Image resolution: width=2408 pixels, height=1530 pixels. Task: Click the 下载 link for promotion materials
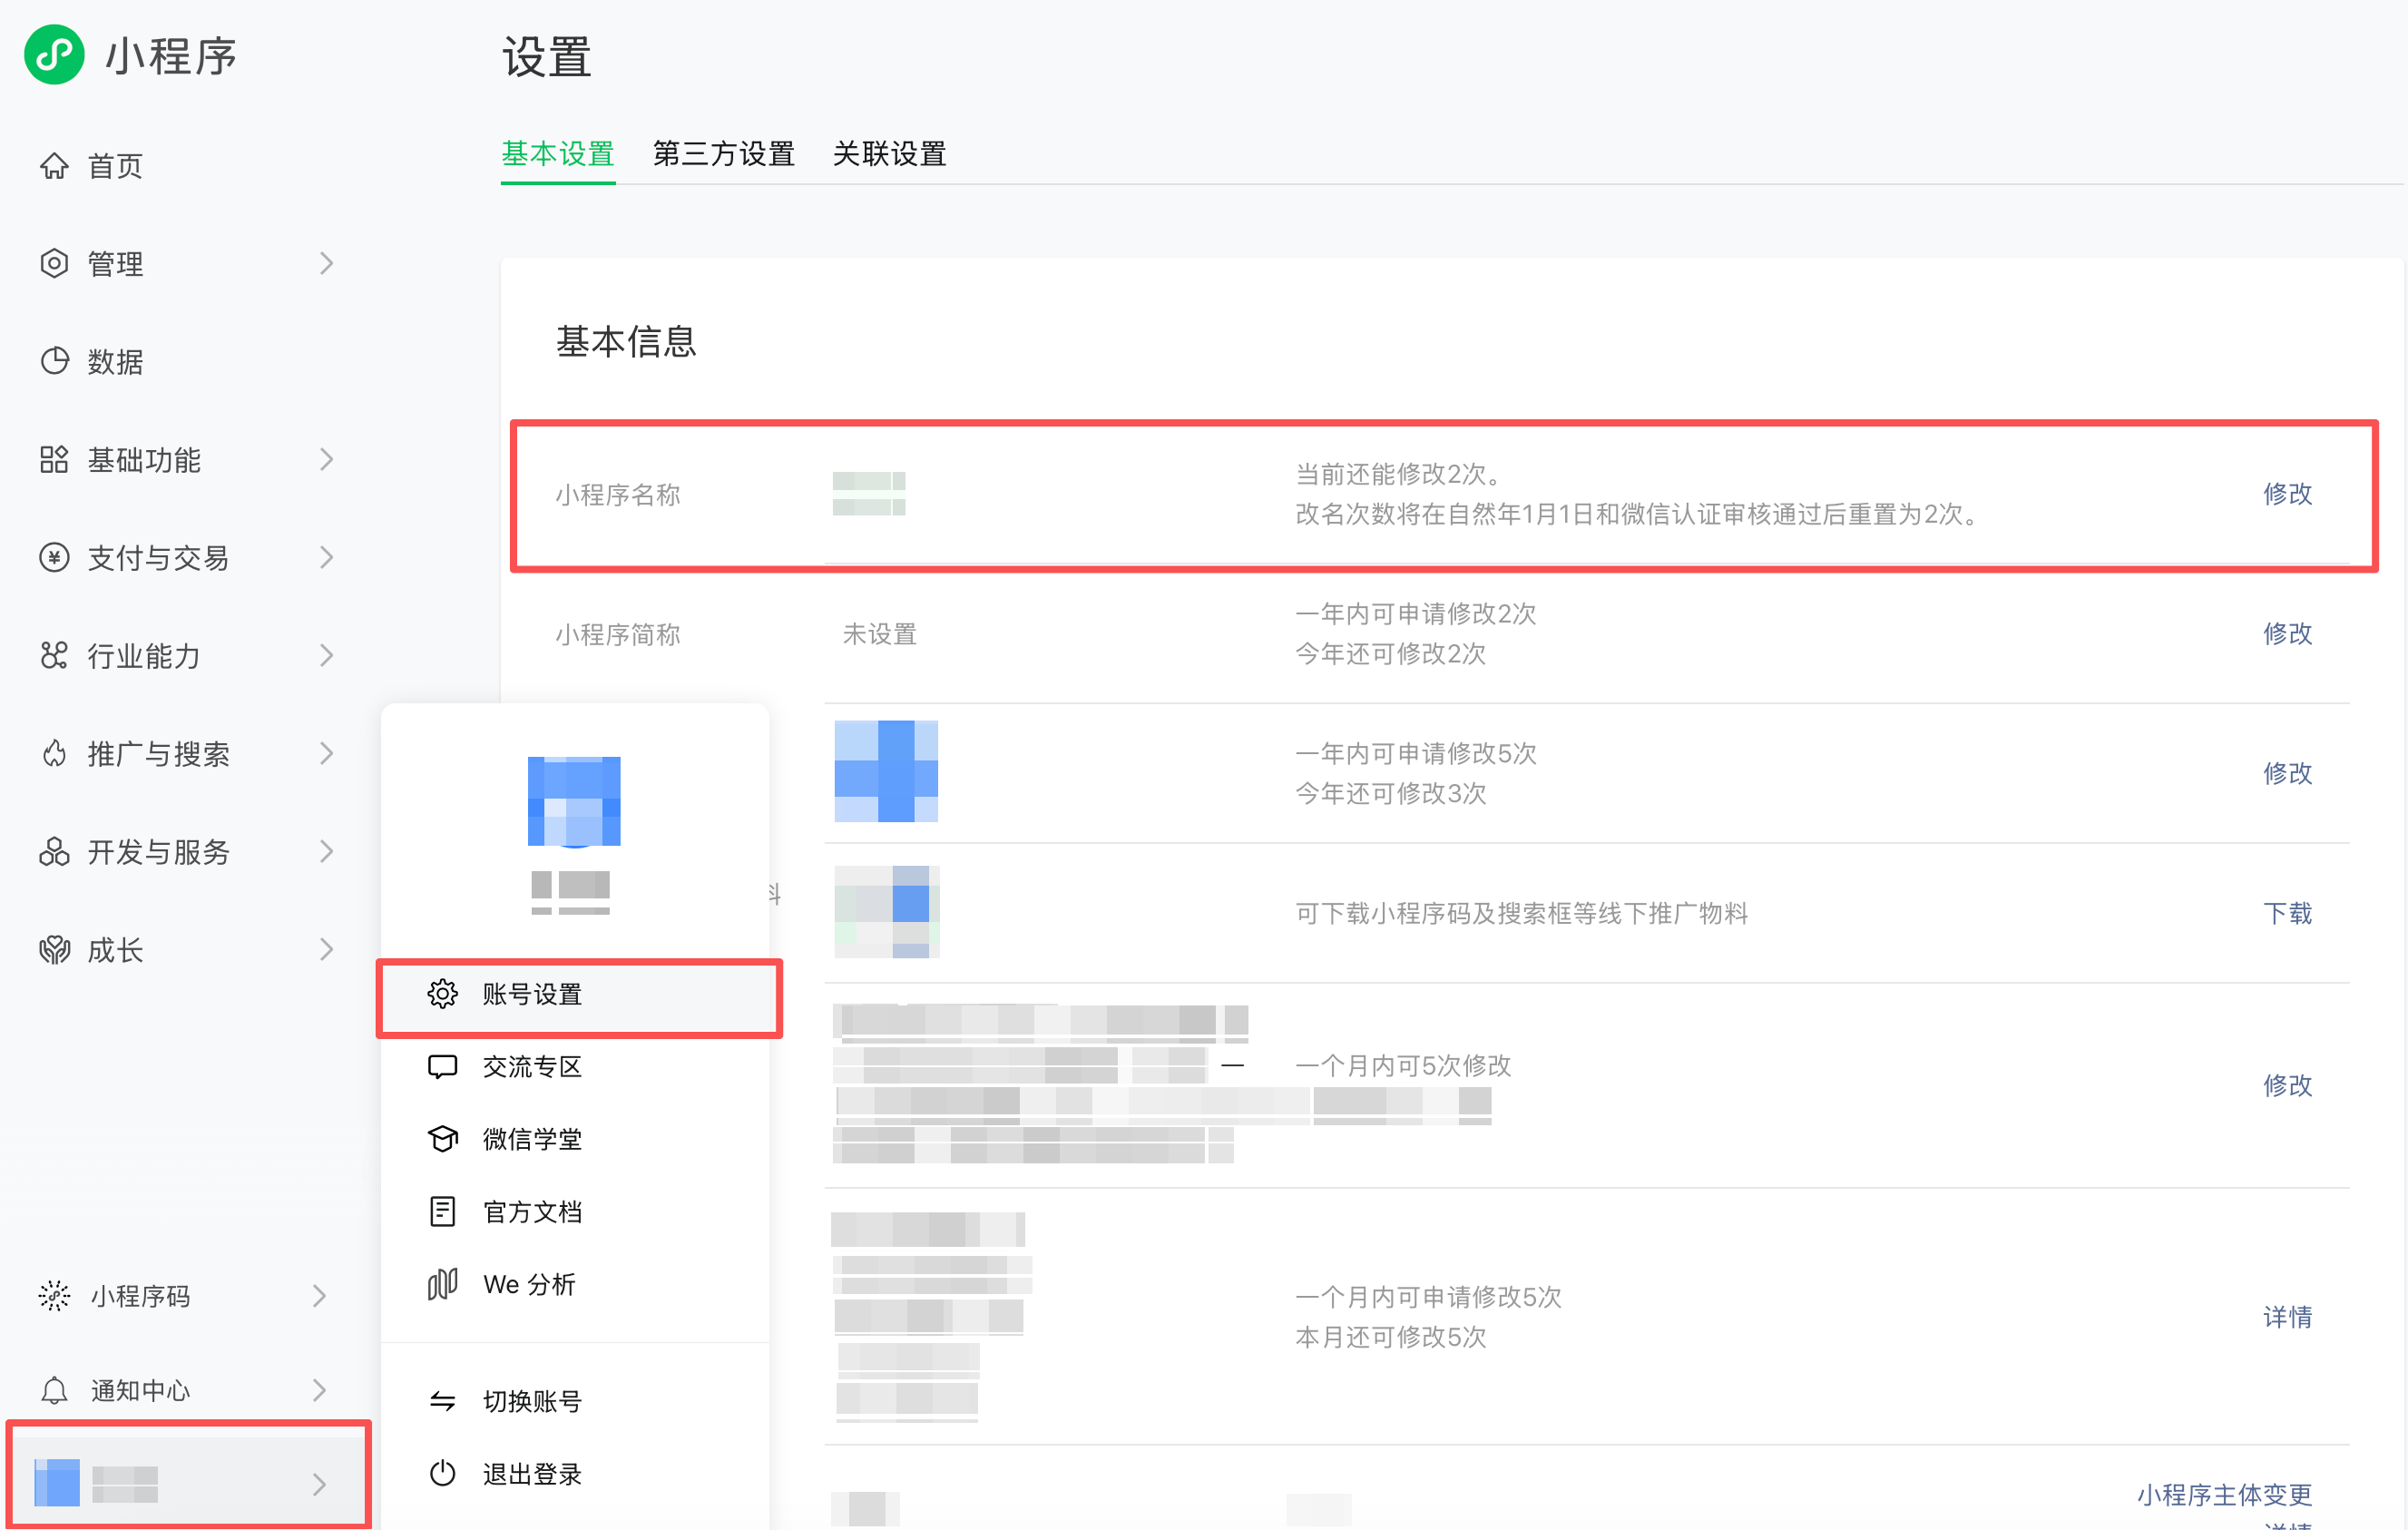click(x=2287, y=913)
